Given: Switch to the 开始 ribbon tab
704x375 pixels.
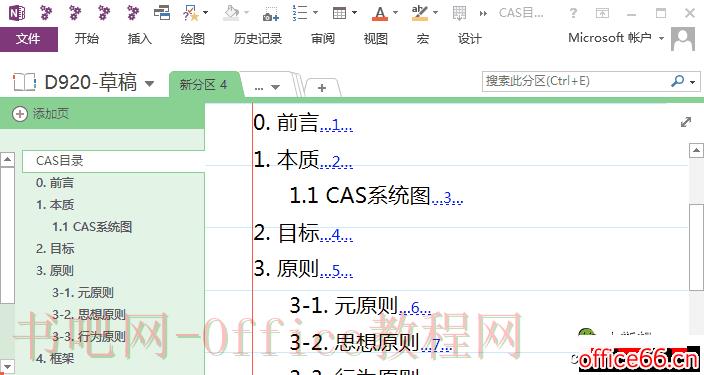Looking at the screenshot, I should coord(87,39).
